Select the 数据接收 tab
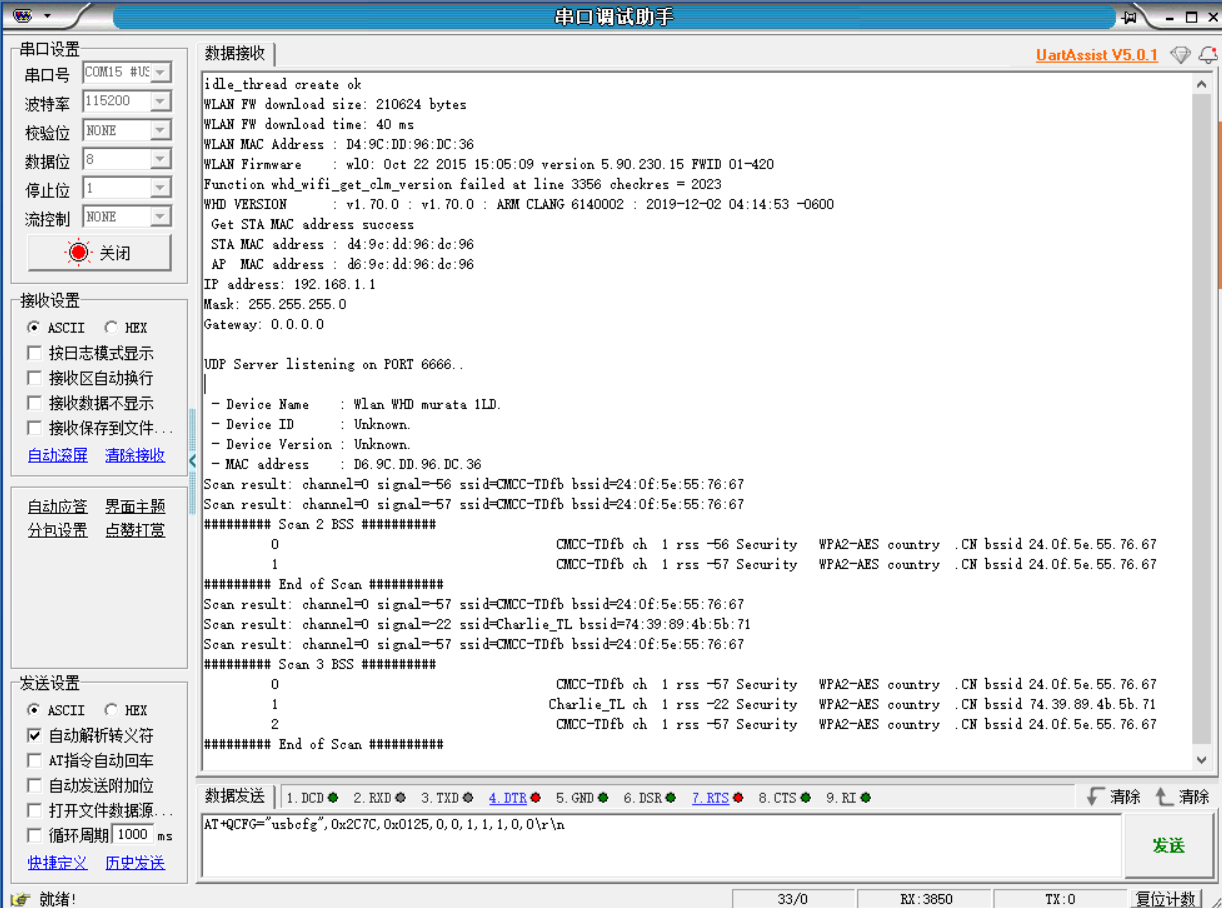The width and height of the screenshot is (1222, 908). pyautogui.click(x=235, y=53)
